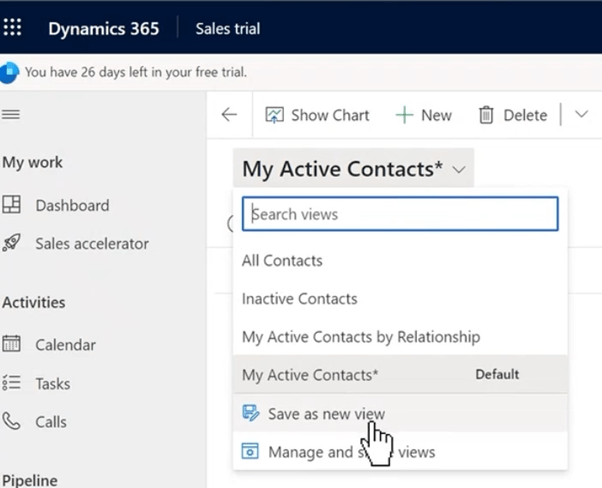Click the Calendar icon

pos(11,343)
